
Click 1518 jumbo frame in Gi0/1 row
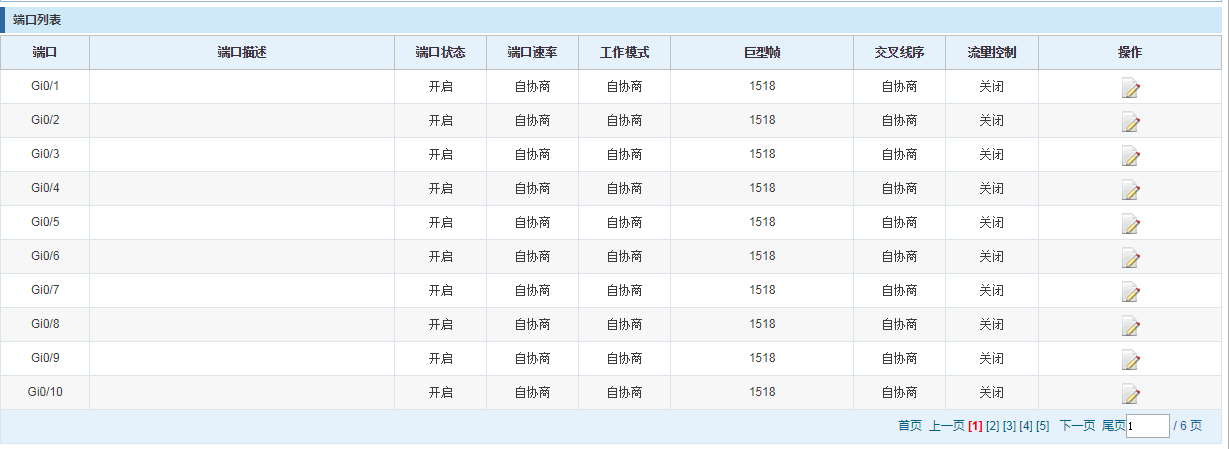tap(762, 86)
